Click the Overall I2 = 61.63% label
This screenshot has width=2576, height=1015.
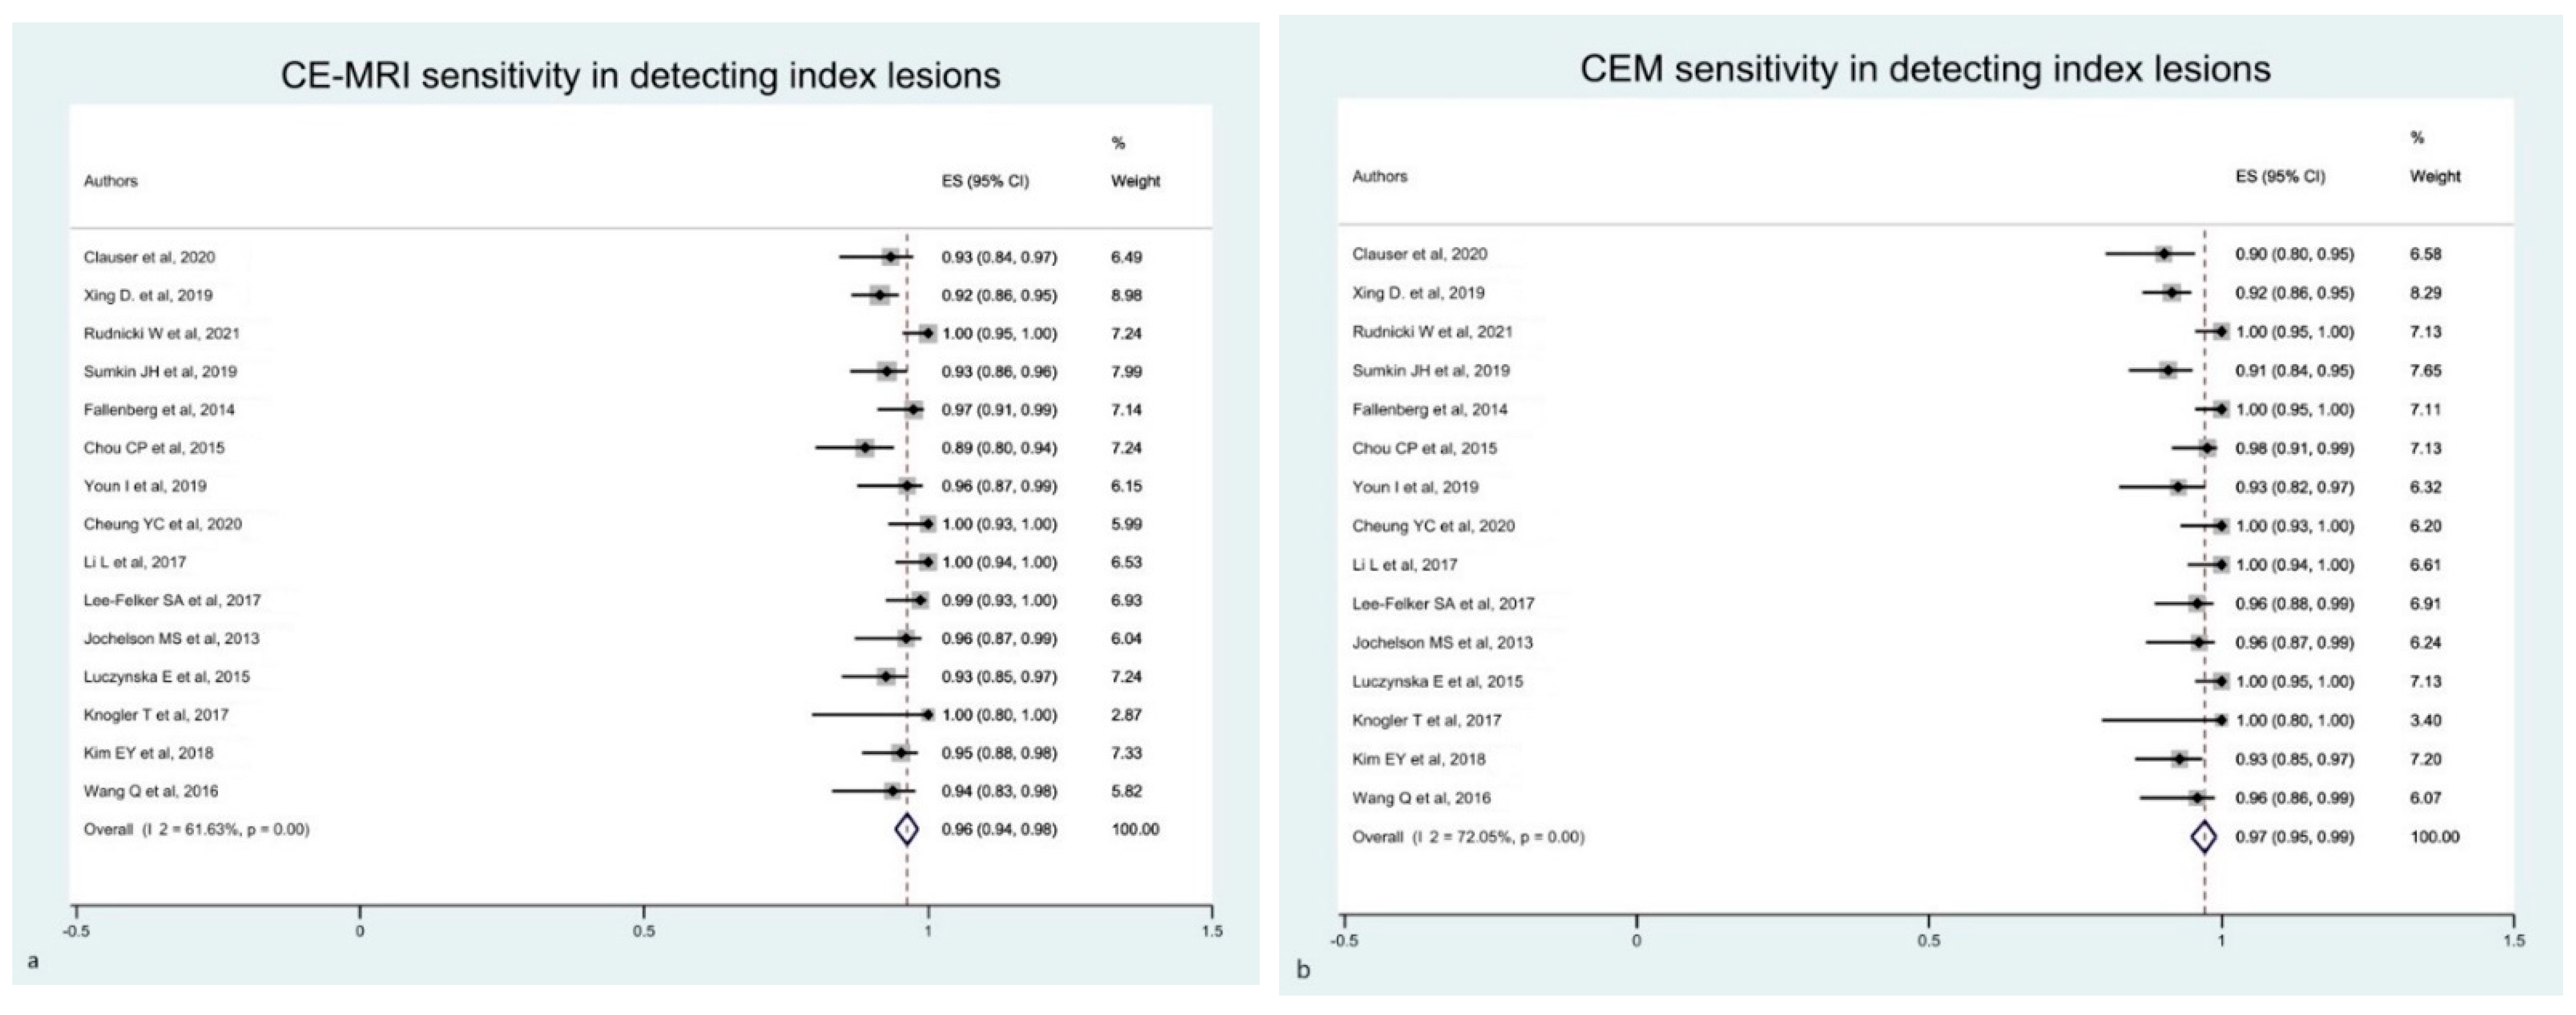(197, 829)
